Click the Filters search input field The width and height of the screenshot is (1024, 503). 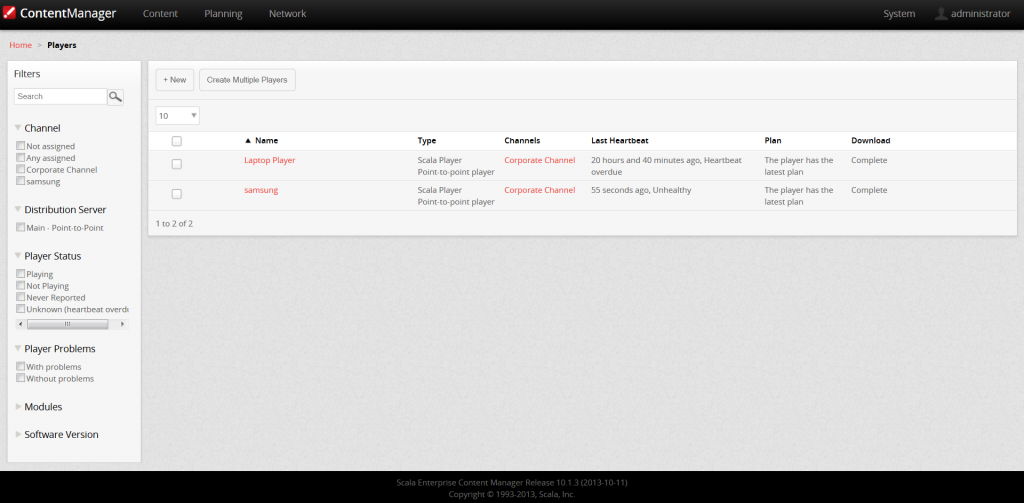click(x=60, y=97)
